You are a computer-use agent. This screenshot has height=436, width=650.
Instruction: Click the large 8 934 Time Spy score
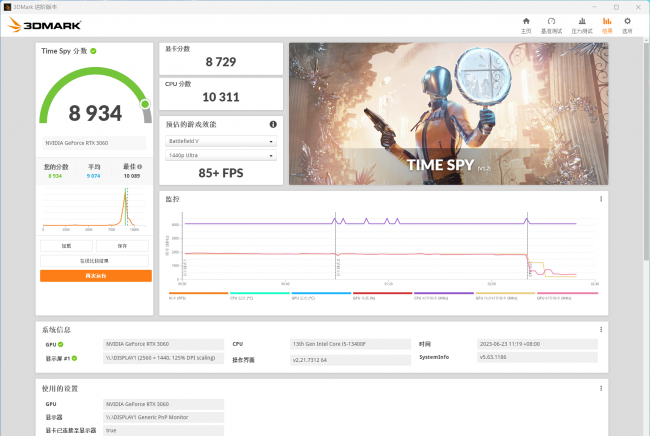95,113
